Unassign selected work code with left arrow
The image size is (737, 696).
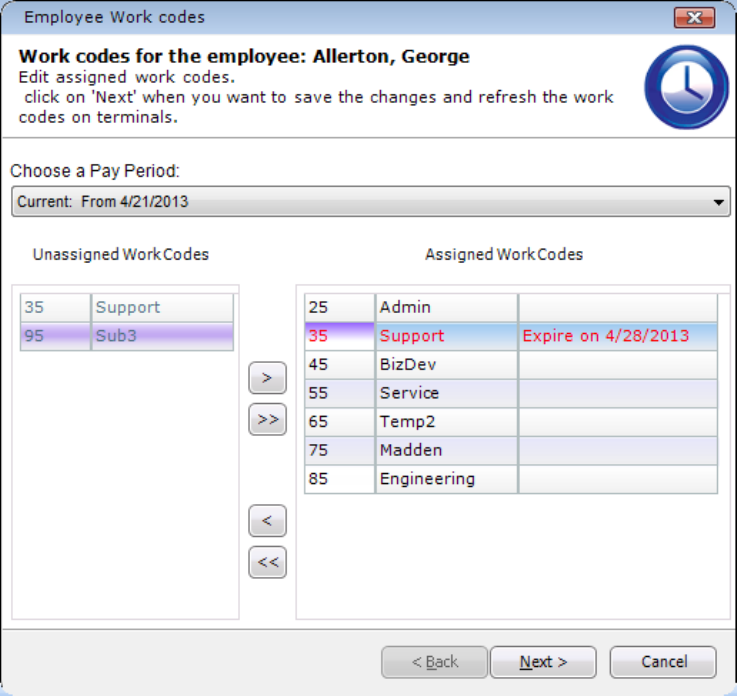pos(267,521)
